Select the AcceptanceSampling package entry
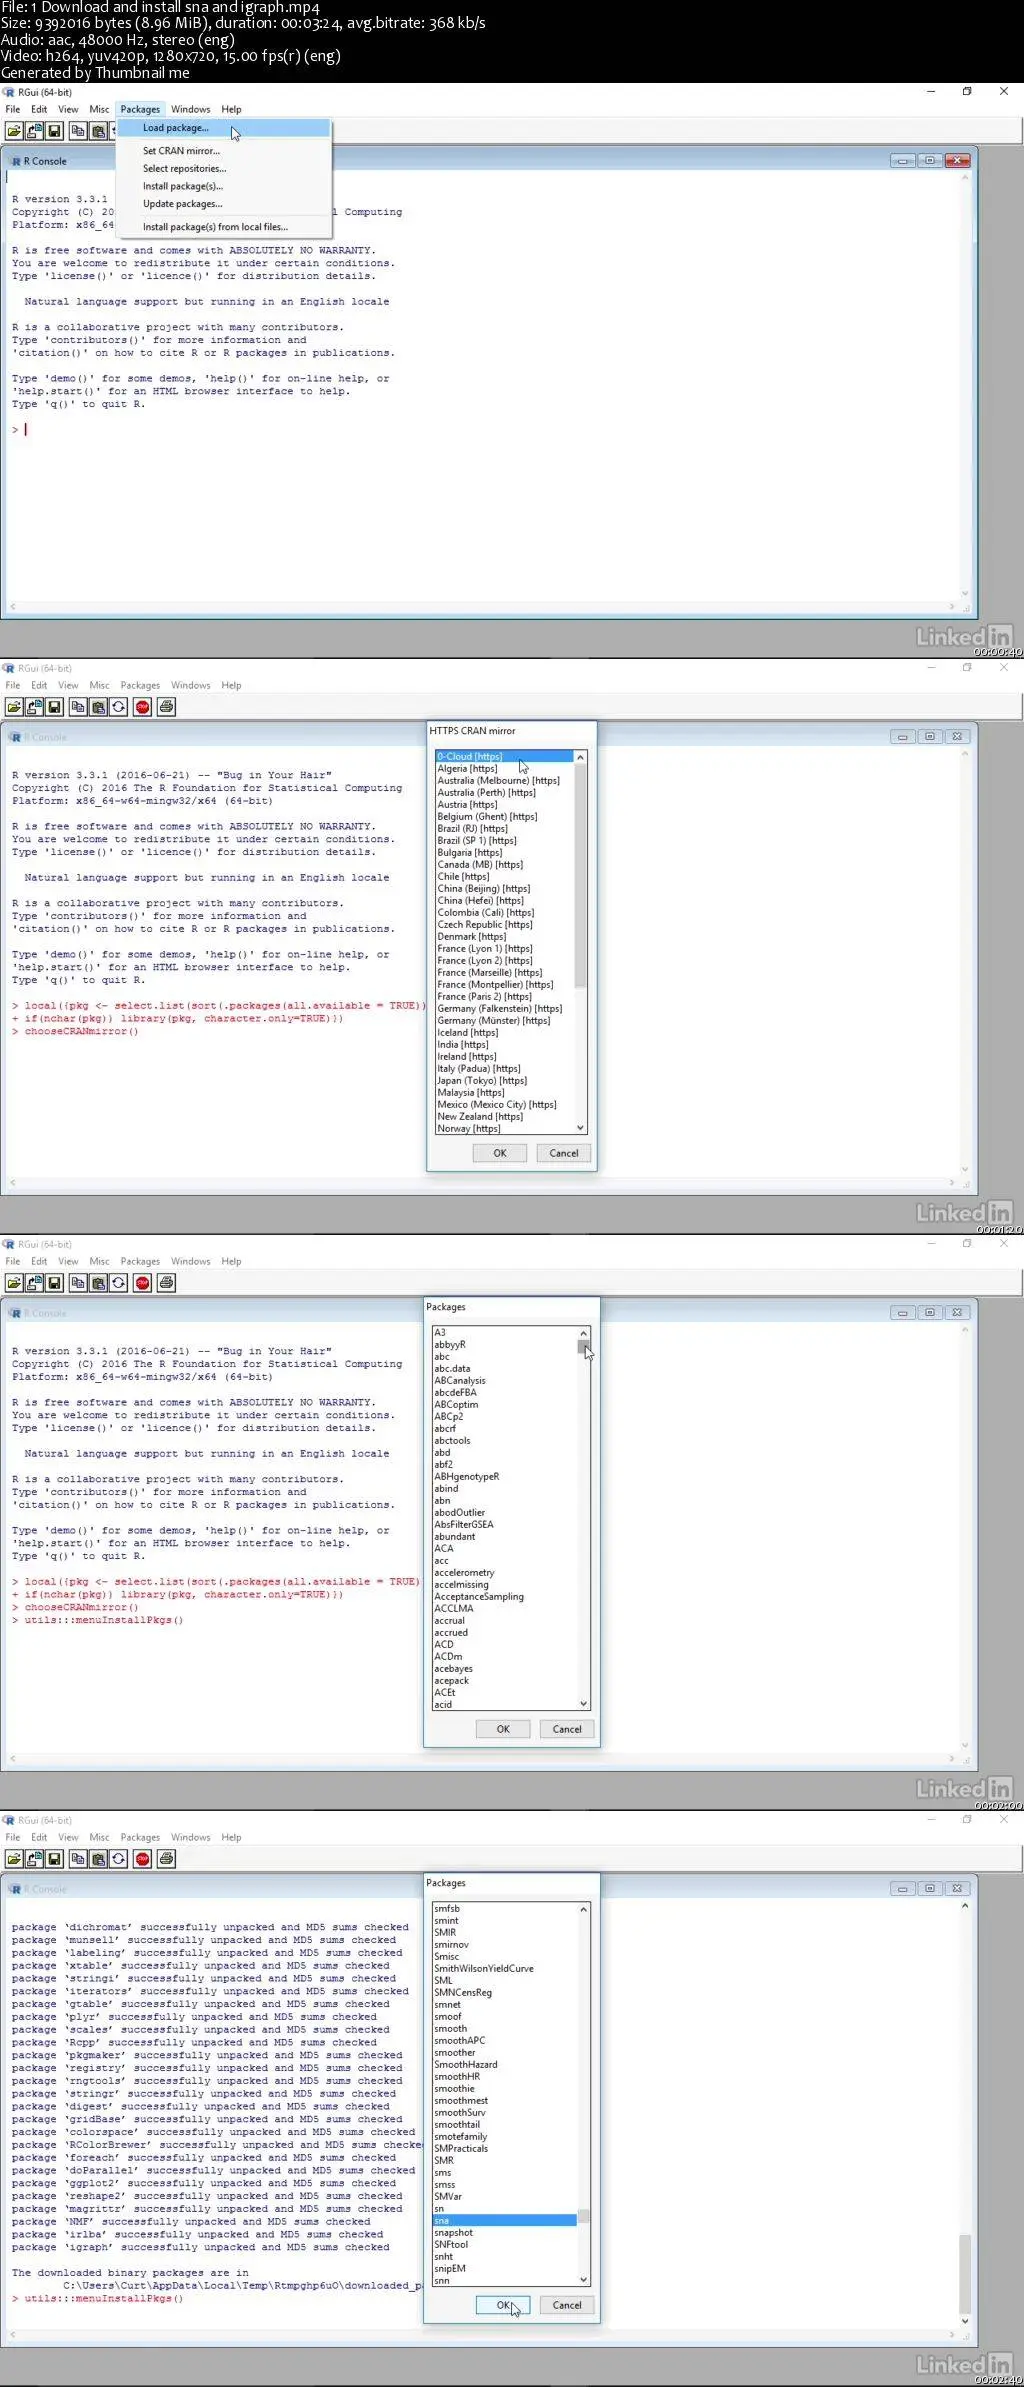This screenshot has width=1024, height=2387. point(504,1597)
